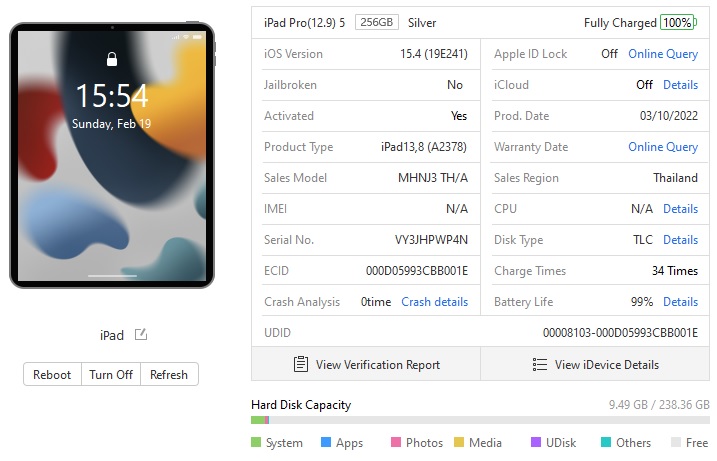
Task: Click the iPad lock screen preview thumbnail
Action: pyautogui.click(x=112, y=155)
